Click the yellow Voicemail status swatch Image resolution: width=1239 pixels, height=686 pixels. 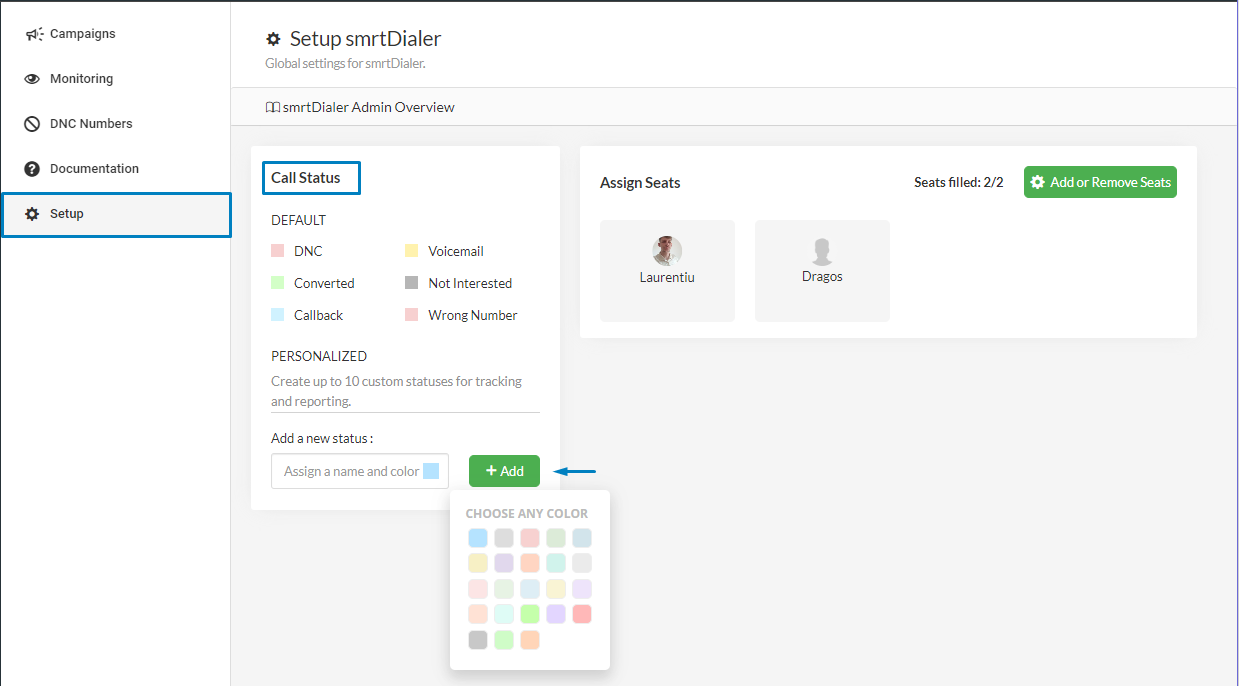pos(411,251)
